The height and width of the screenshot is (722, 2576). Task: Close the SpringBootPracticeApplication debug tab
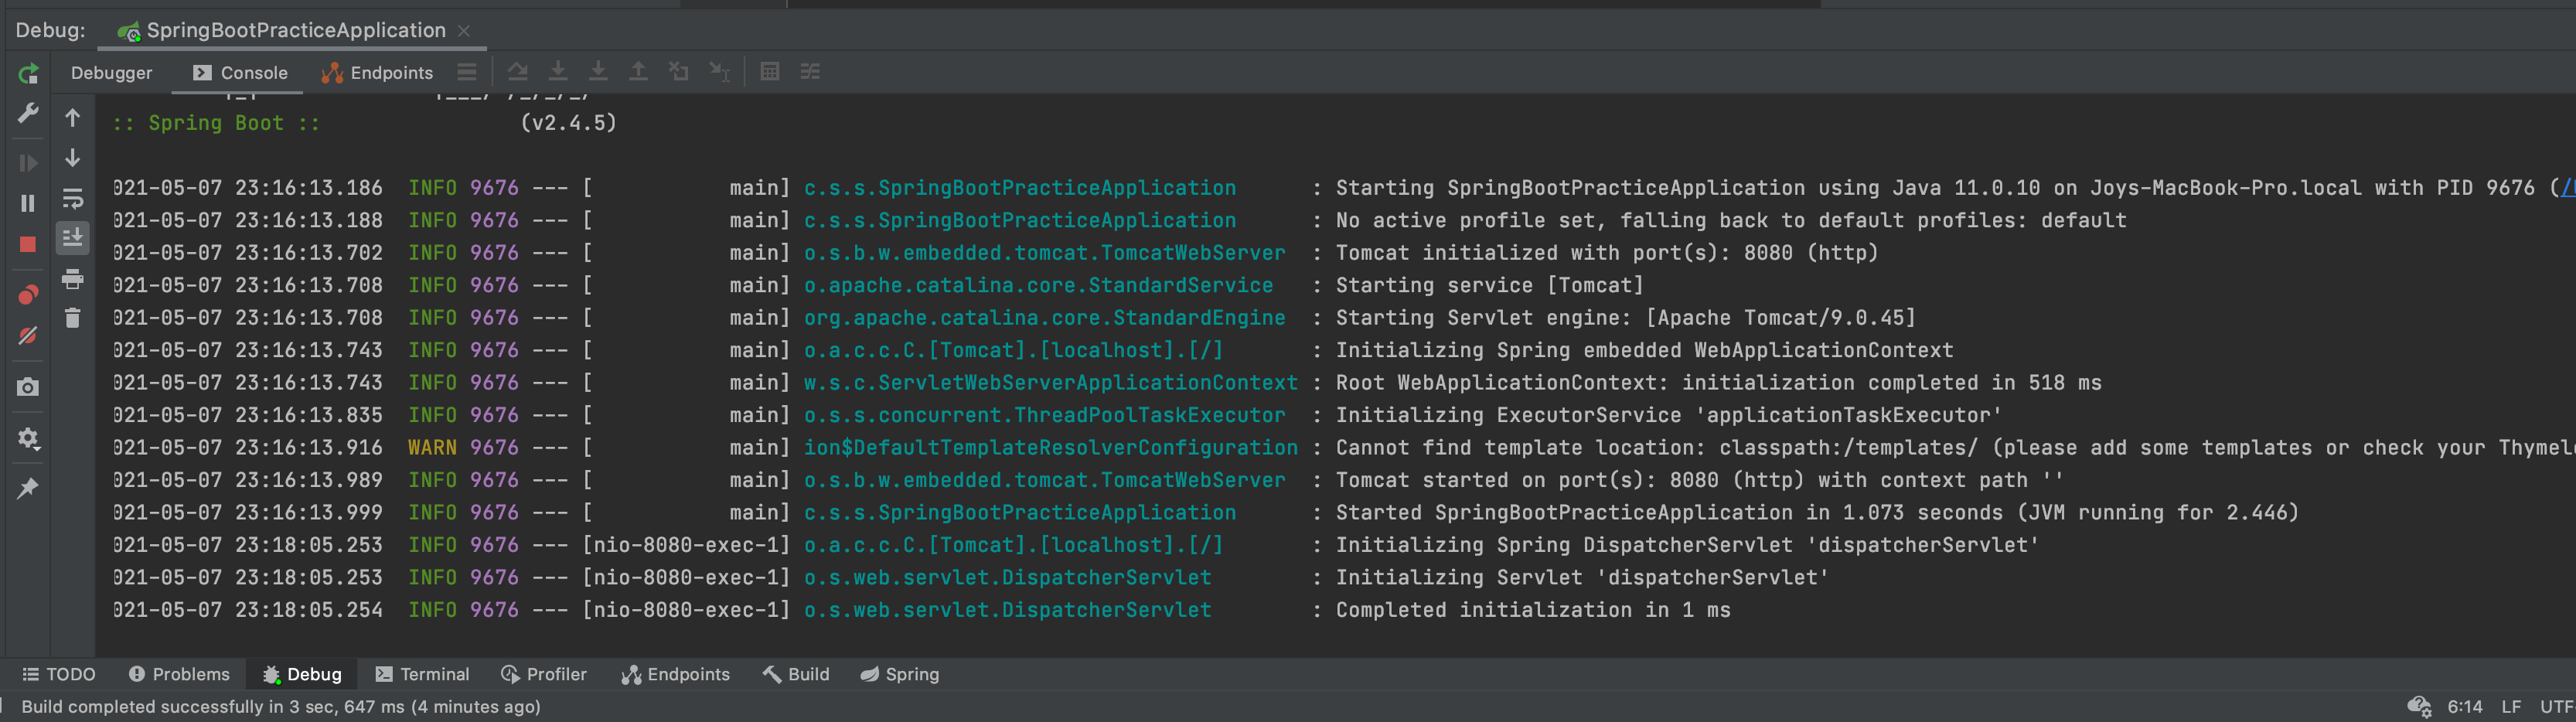(464, 31)
